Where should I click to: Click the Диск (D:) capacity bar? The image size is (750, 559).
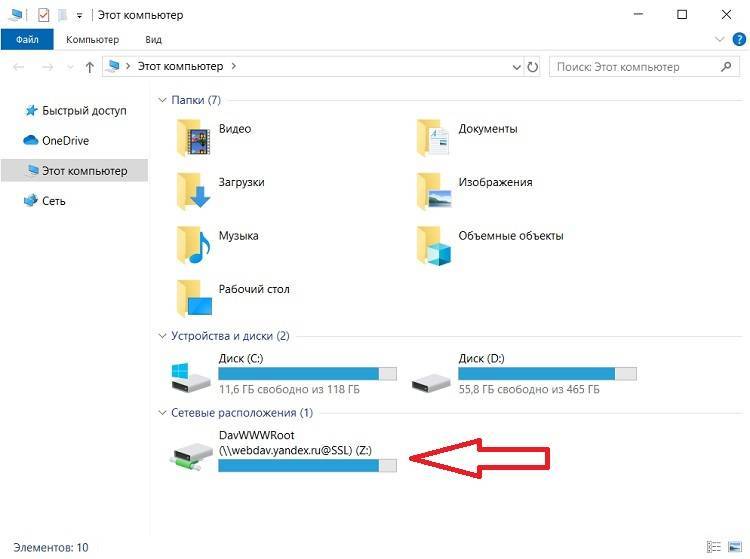[x=547, y=373]
